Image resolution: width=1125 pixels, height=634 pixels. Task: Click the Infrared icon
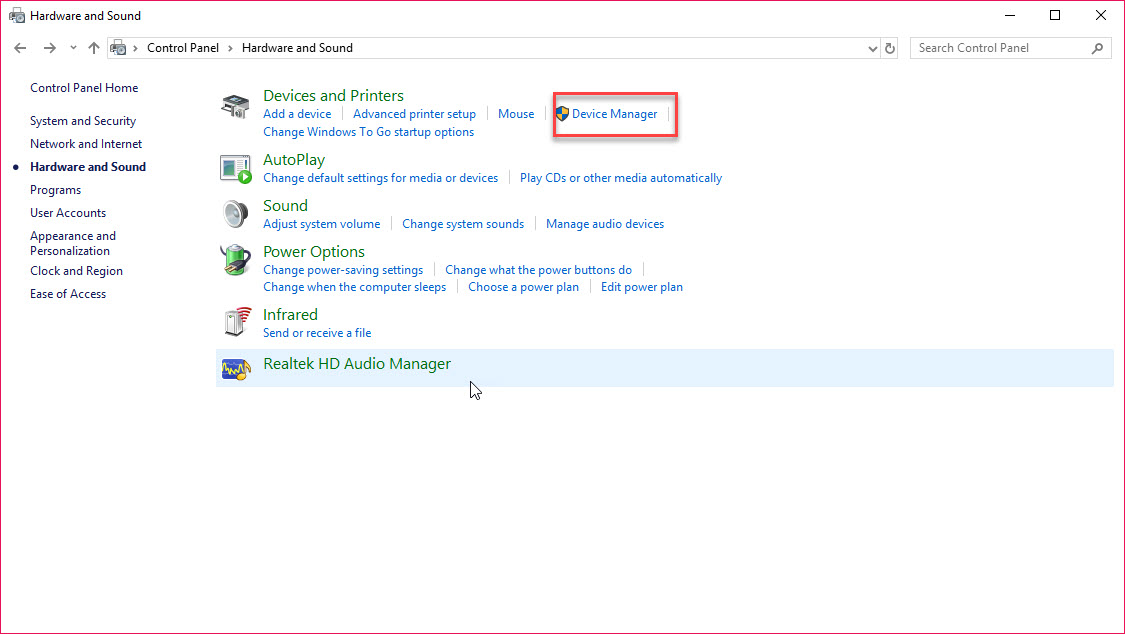[x=235, y=322]
